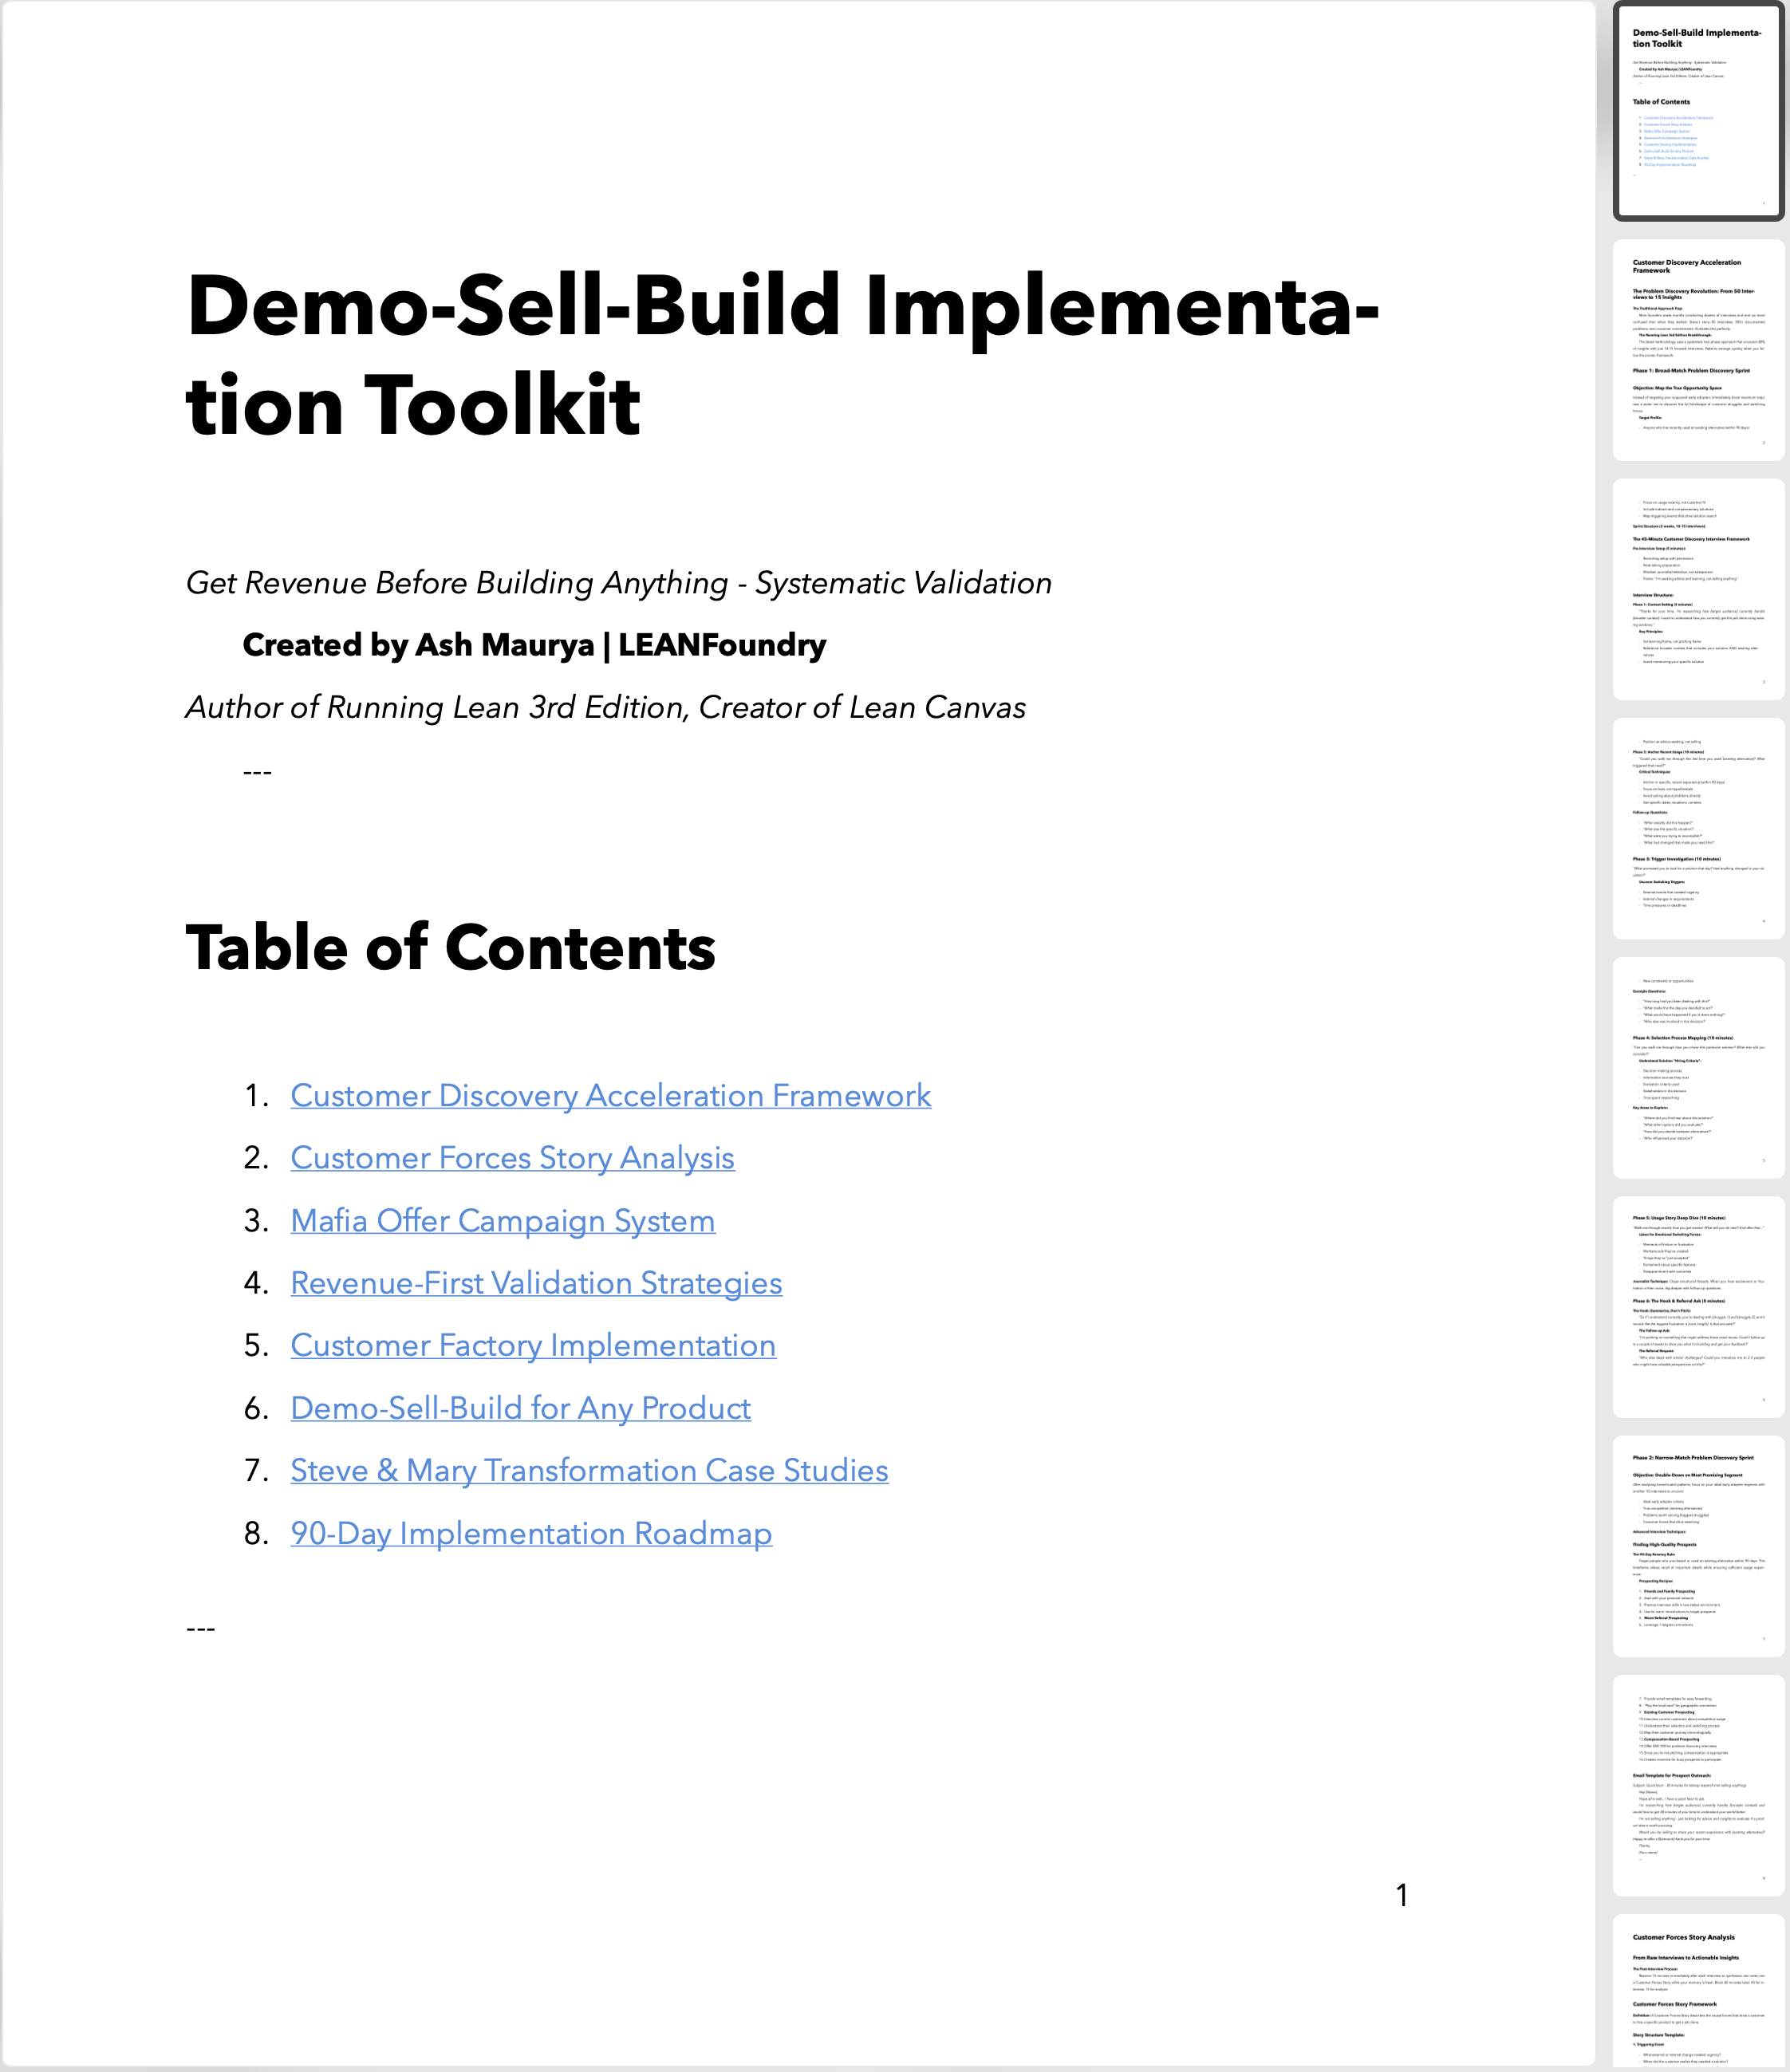Screen dimensions: 1790x2072
Task: Open Steve & Mary Transformation Case Studies
Action: 589,1471
